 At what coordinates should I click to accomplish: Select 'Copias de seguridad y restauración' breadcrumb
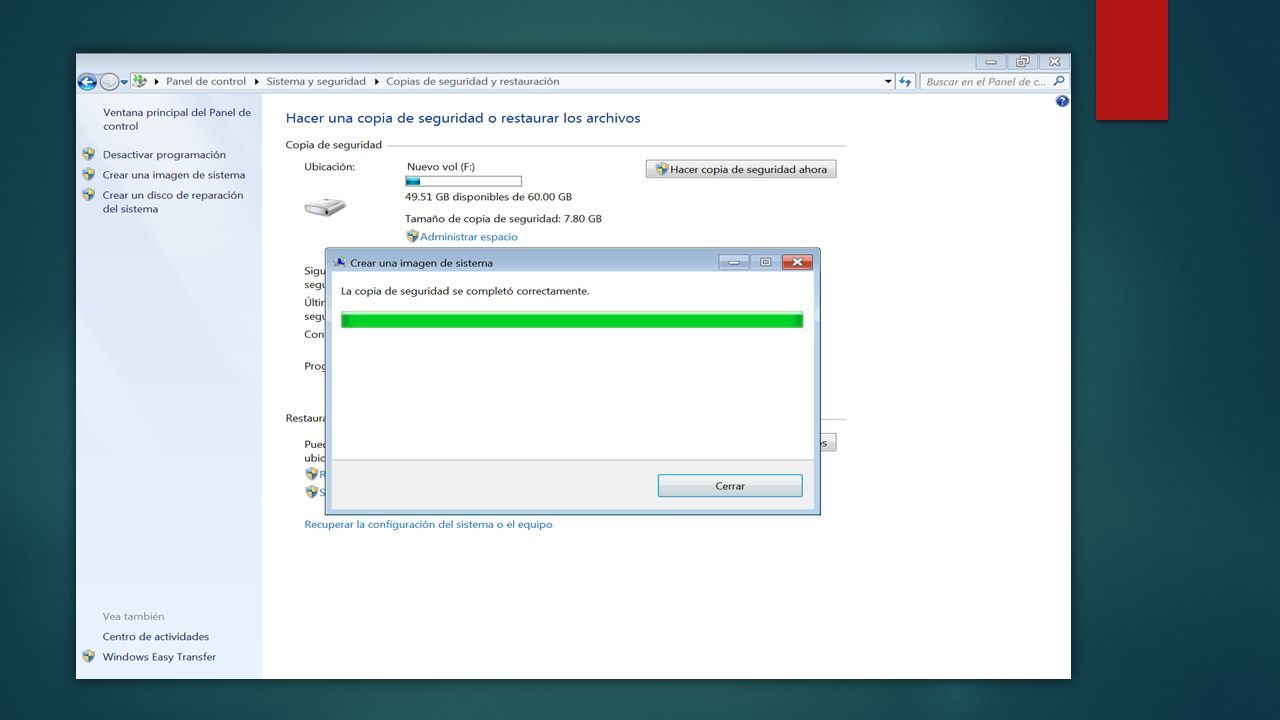[473, 81]
